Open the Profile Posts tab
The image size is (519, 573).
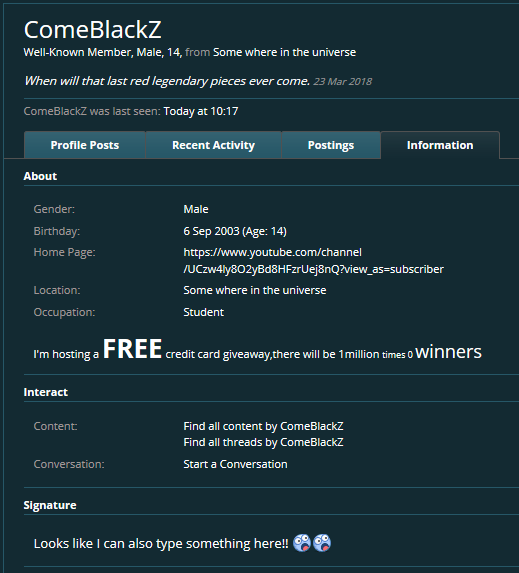pyautogui.click(x=85, y=145)
